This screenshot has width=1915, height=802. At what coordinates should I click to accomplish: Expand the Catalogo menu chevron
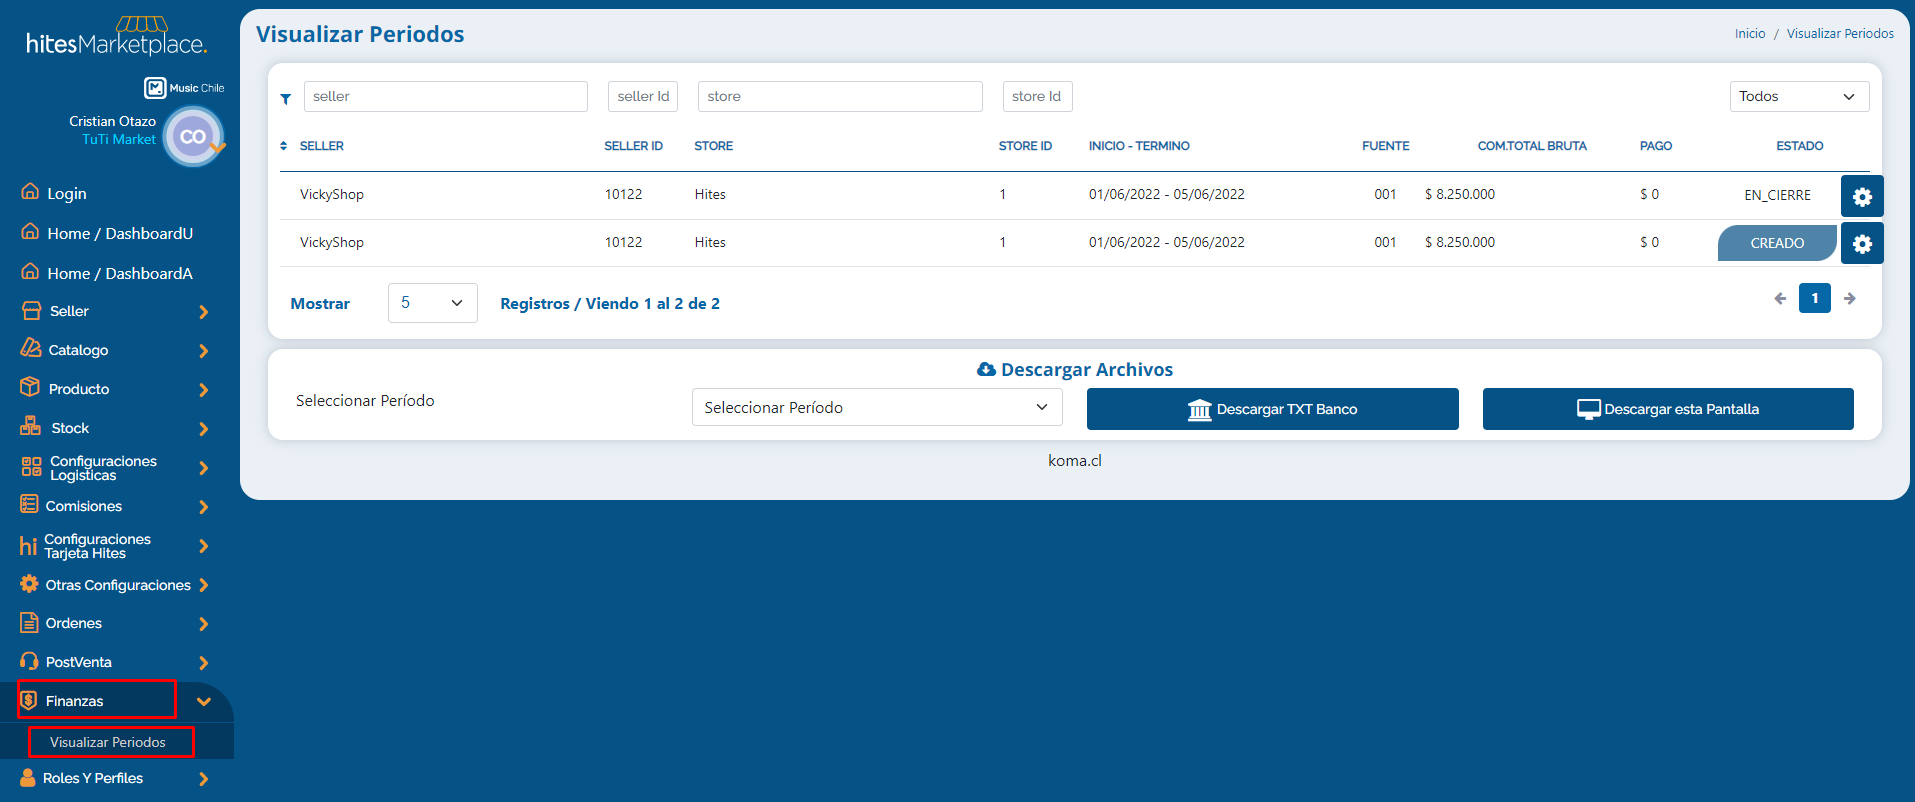pyautogui.click(x=204, y=351)
